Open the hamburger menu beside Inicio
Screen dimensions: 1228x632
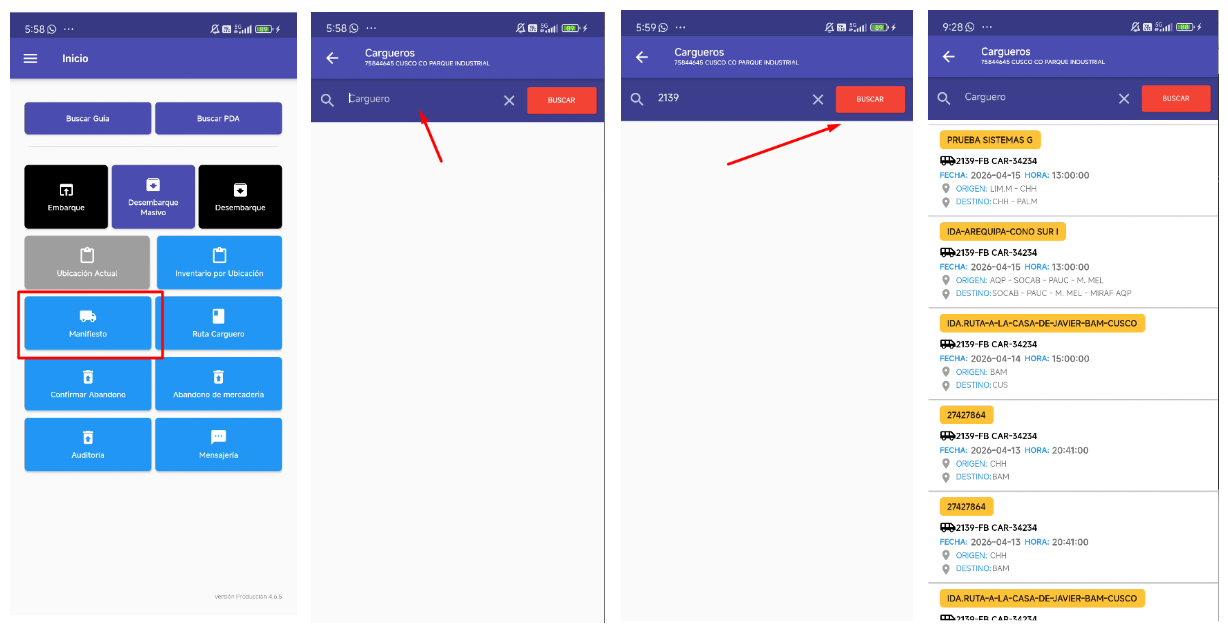tap(30, 58)
